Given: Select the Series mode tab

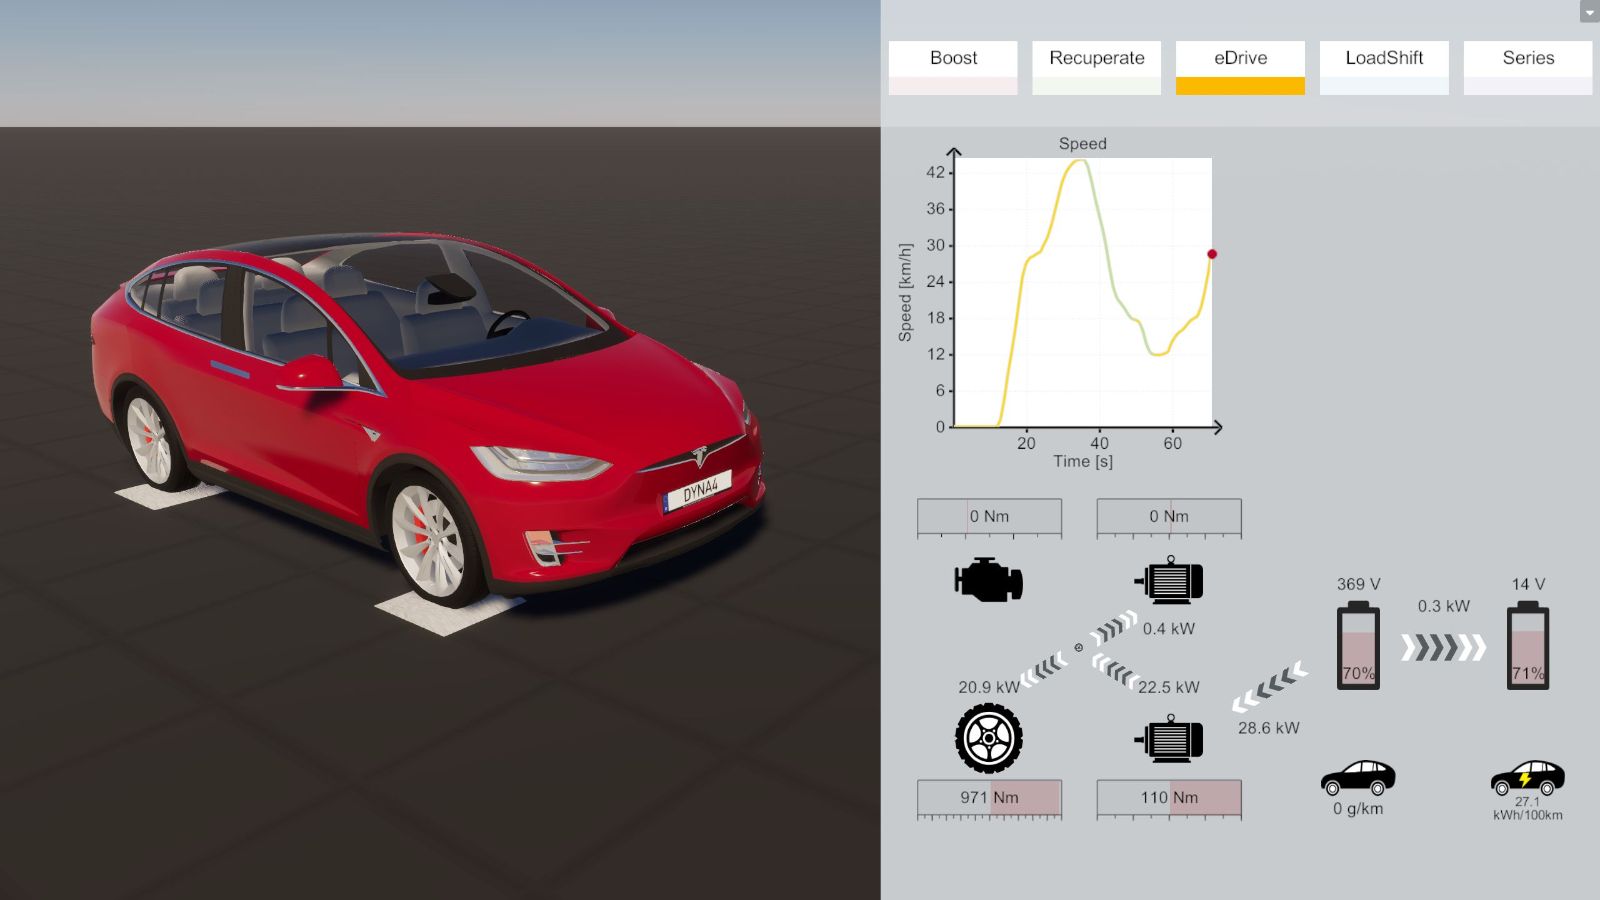Looking at the screenshot, I should [x=1528, y=67].
